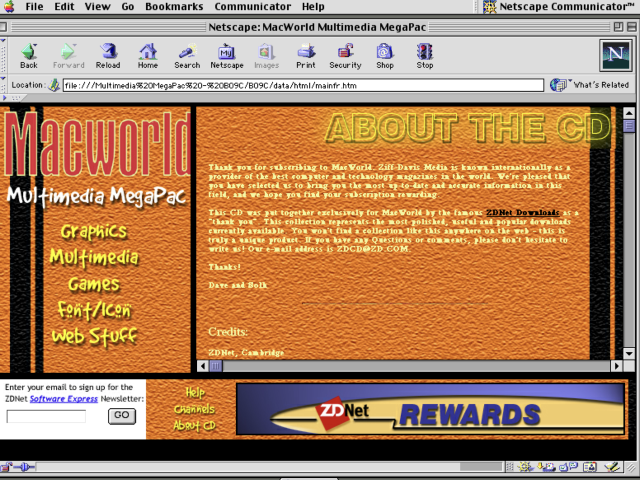Open the Security info button
Viewport: 640px width, 480px height.
point(345,56)
